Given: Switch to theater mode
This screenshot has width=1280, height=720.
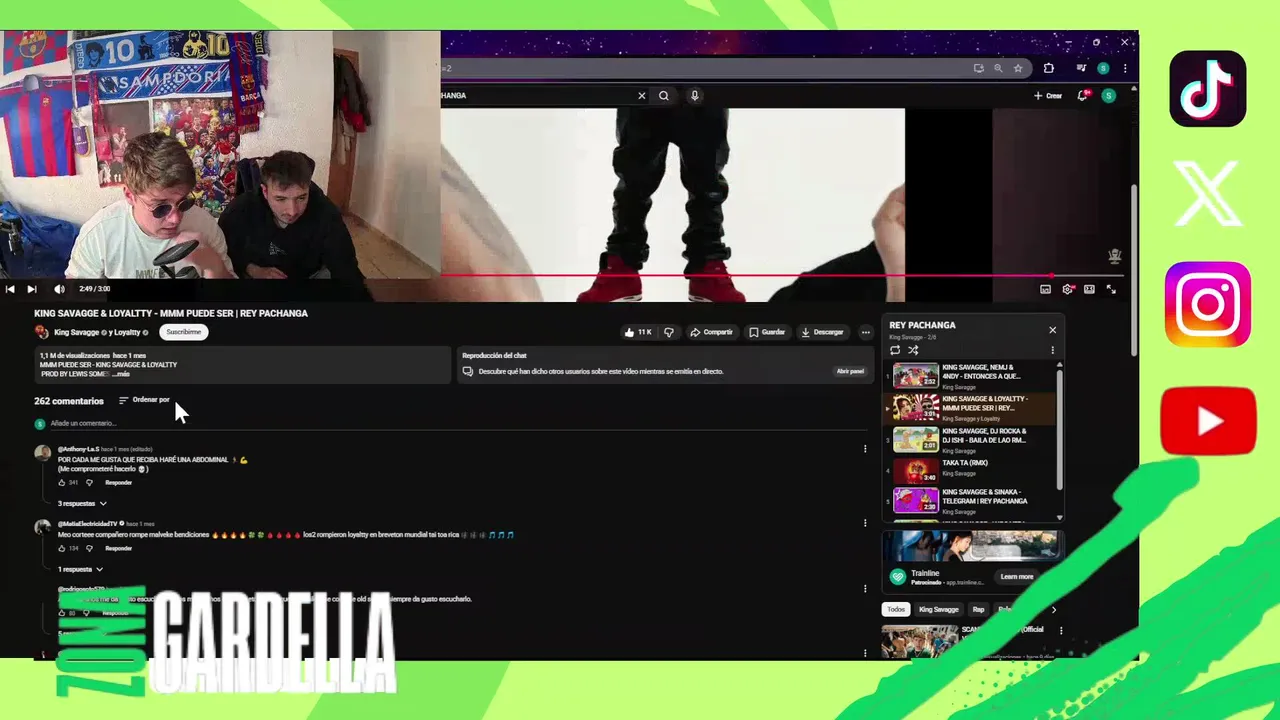Looking at the screenshot, I should (x=1089, y=289).
